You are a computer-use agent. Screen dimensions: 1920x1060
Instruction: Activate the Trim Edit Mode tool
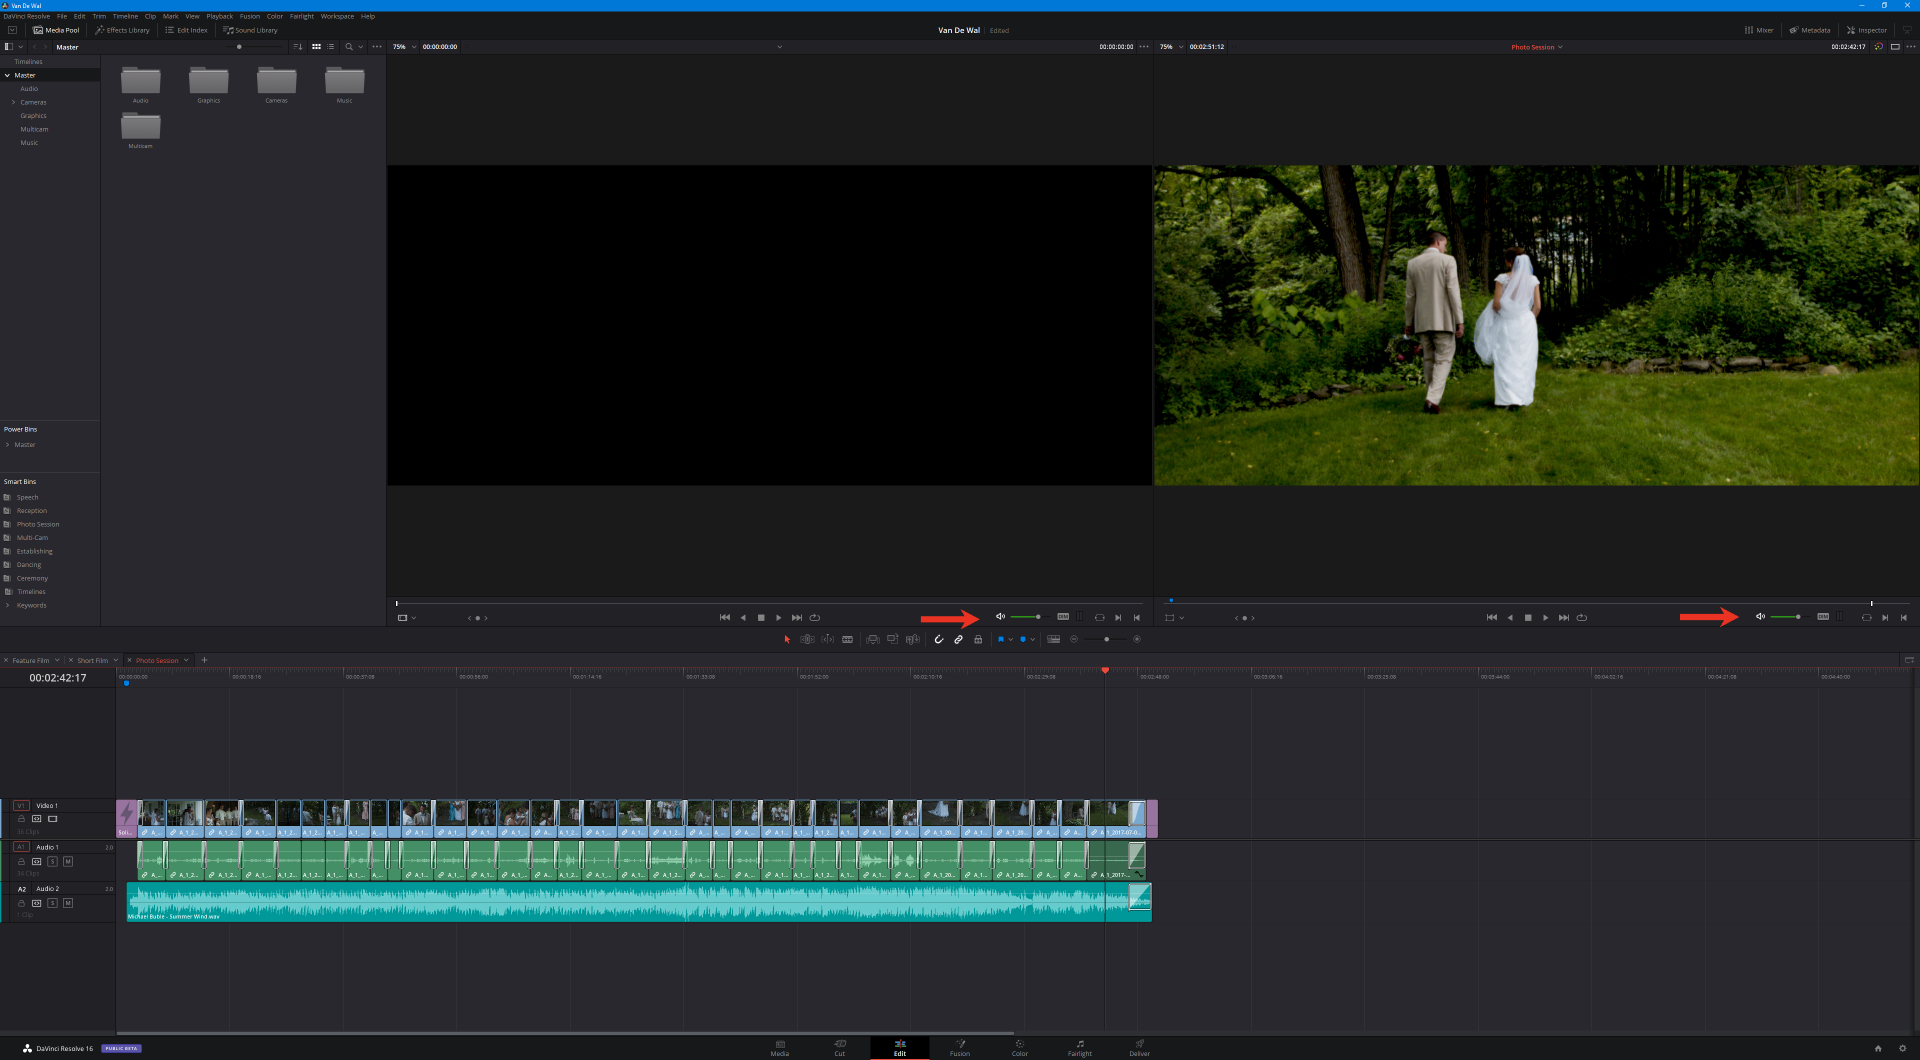coord(807,639)
